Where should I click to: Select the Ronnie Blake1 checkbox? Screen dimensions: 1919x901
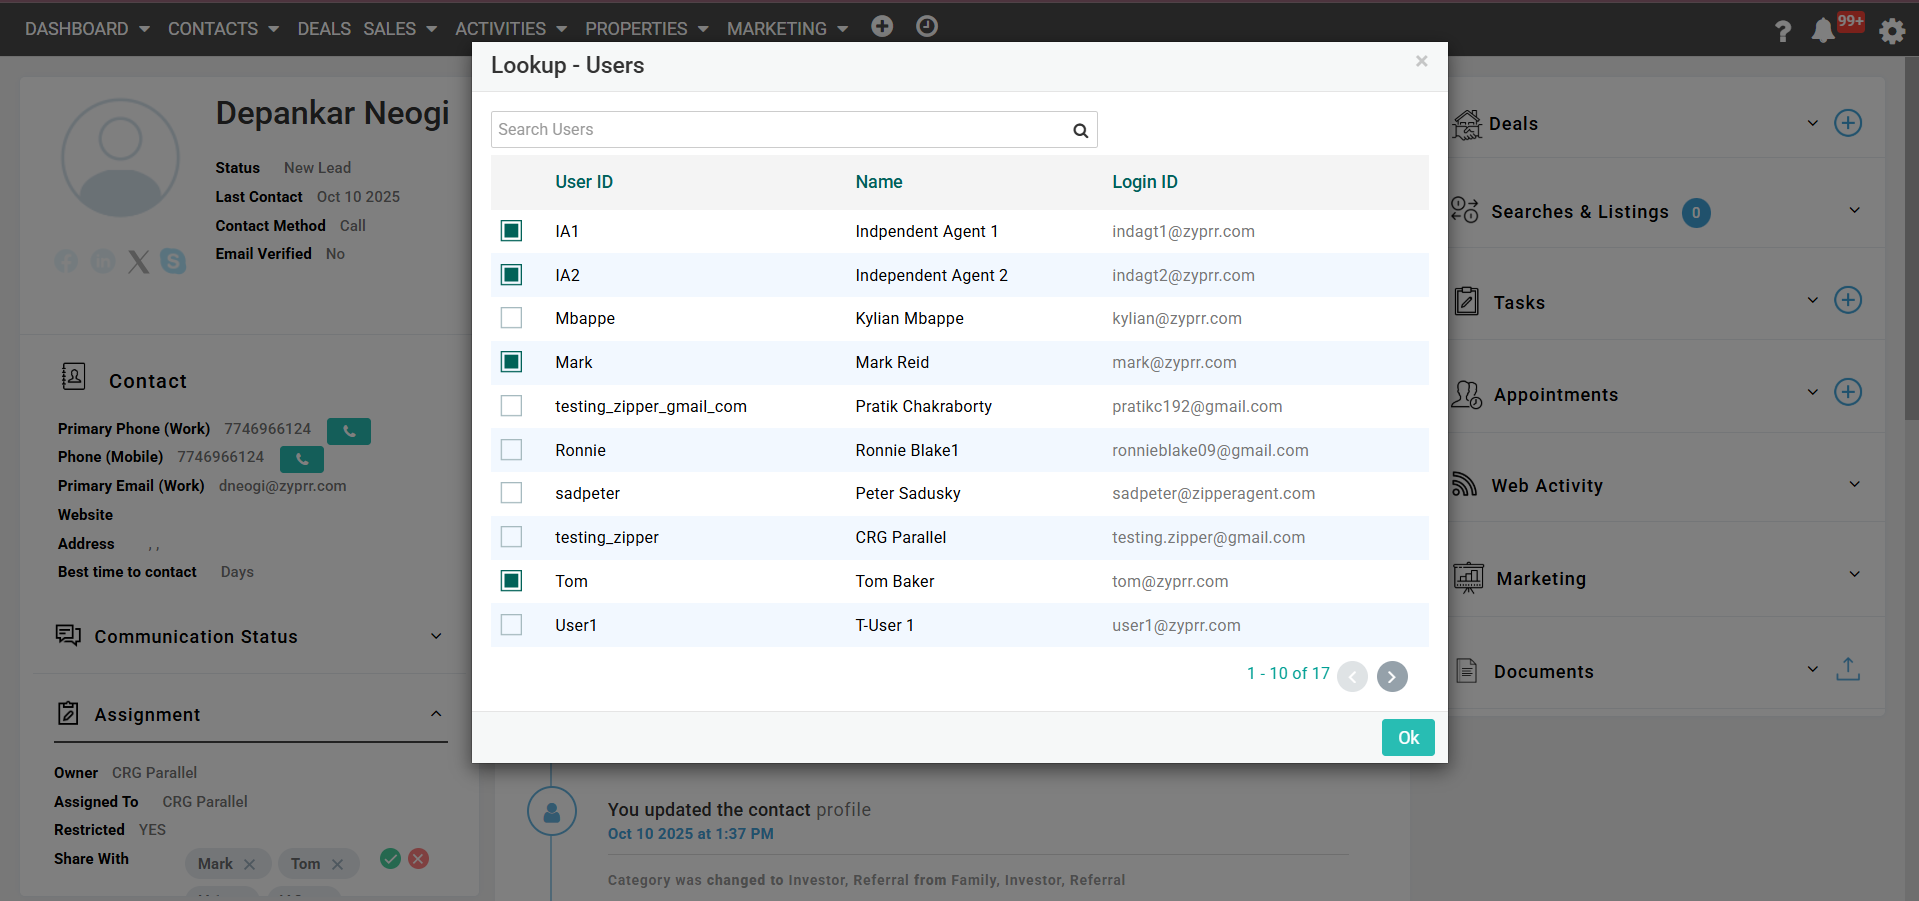511,450
